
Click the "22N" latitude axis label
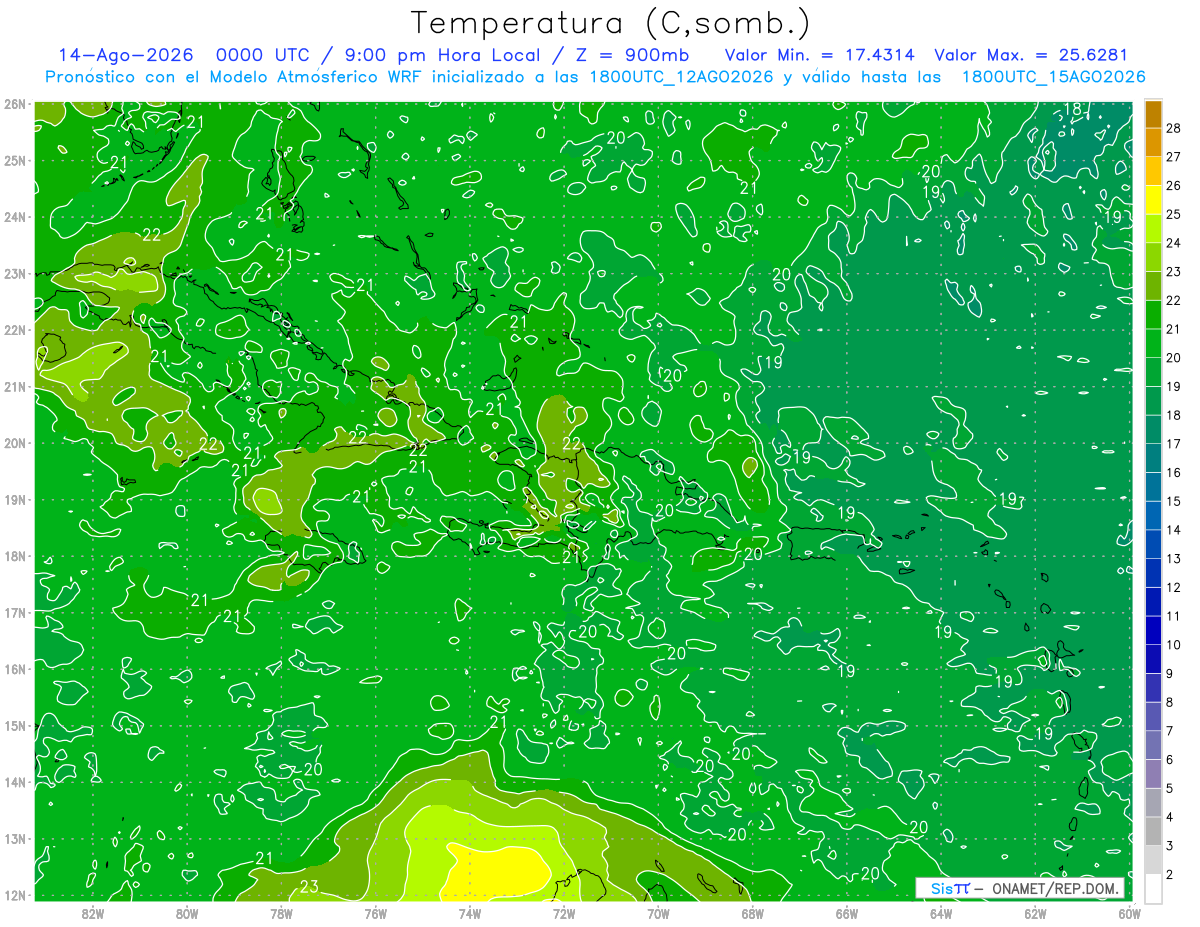[14, 330]
